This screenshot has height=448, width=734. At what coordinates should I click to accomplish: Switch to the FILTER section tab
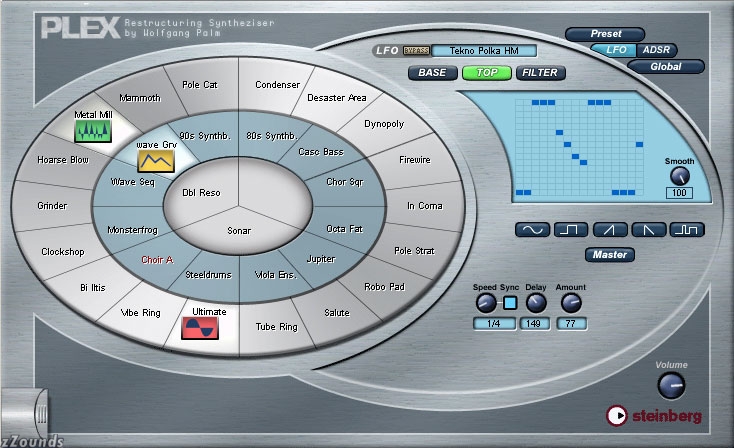pyautogui.click(x=540, y=73)
